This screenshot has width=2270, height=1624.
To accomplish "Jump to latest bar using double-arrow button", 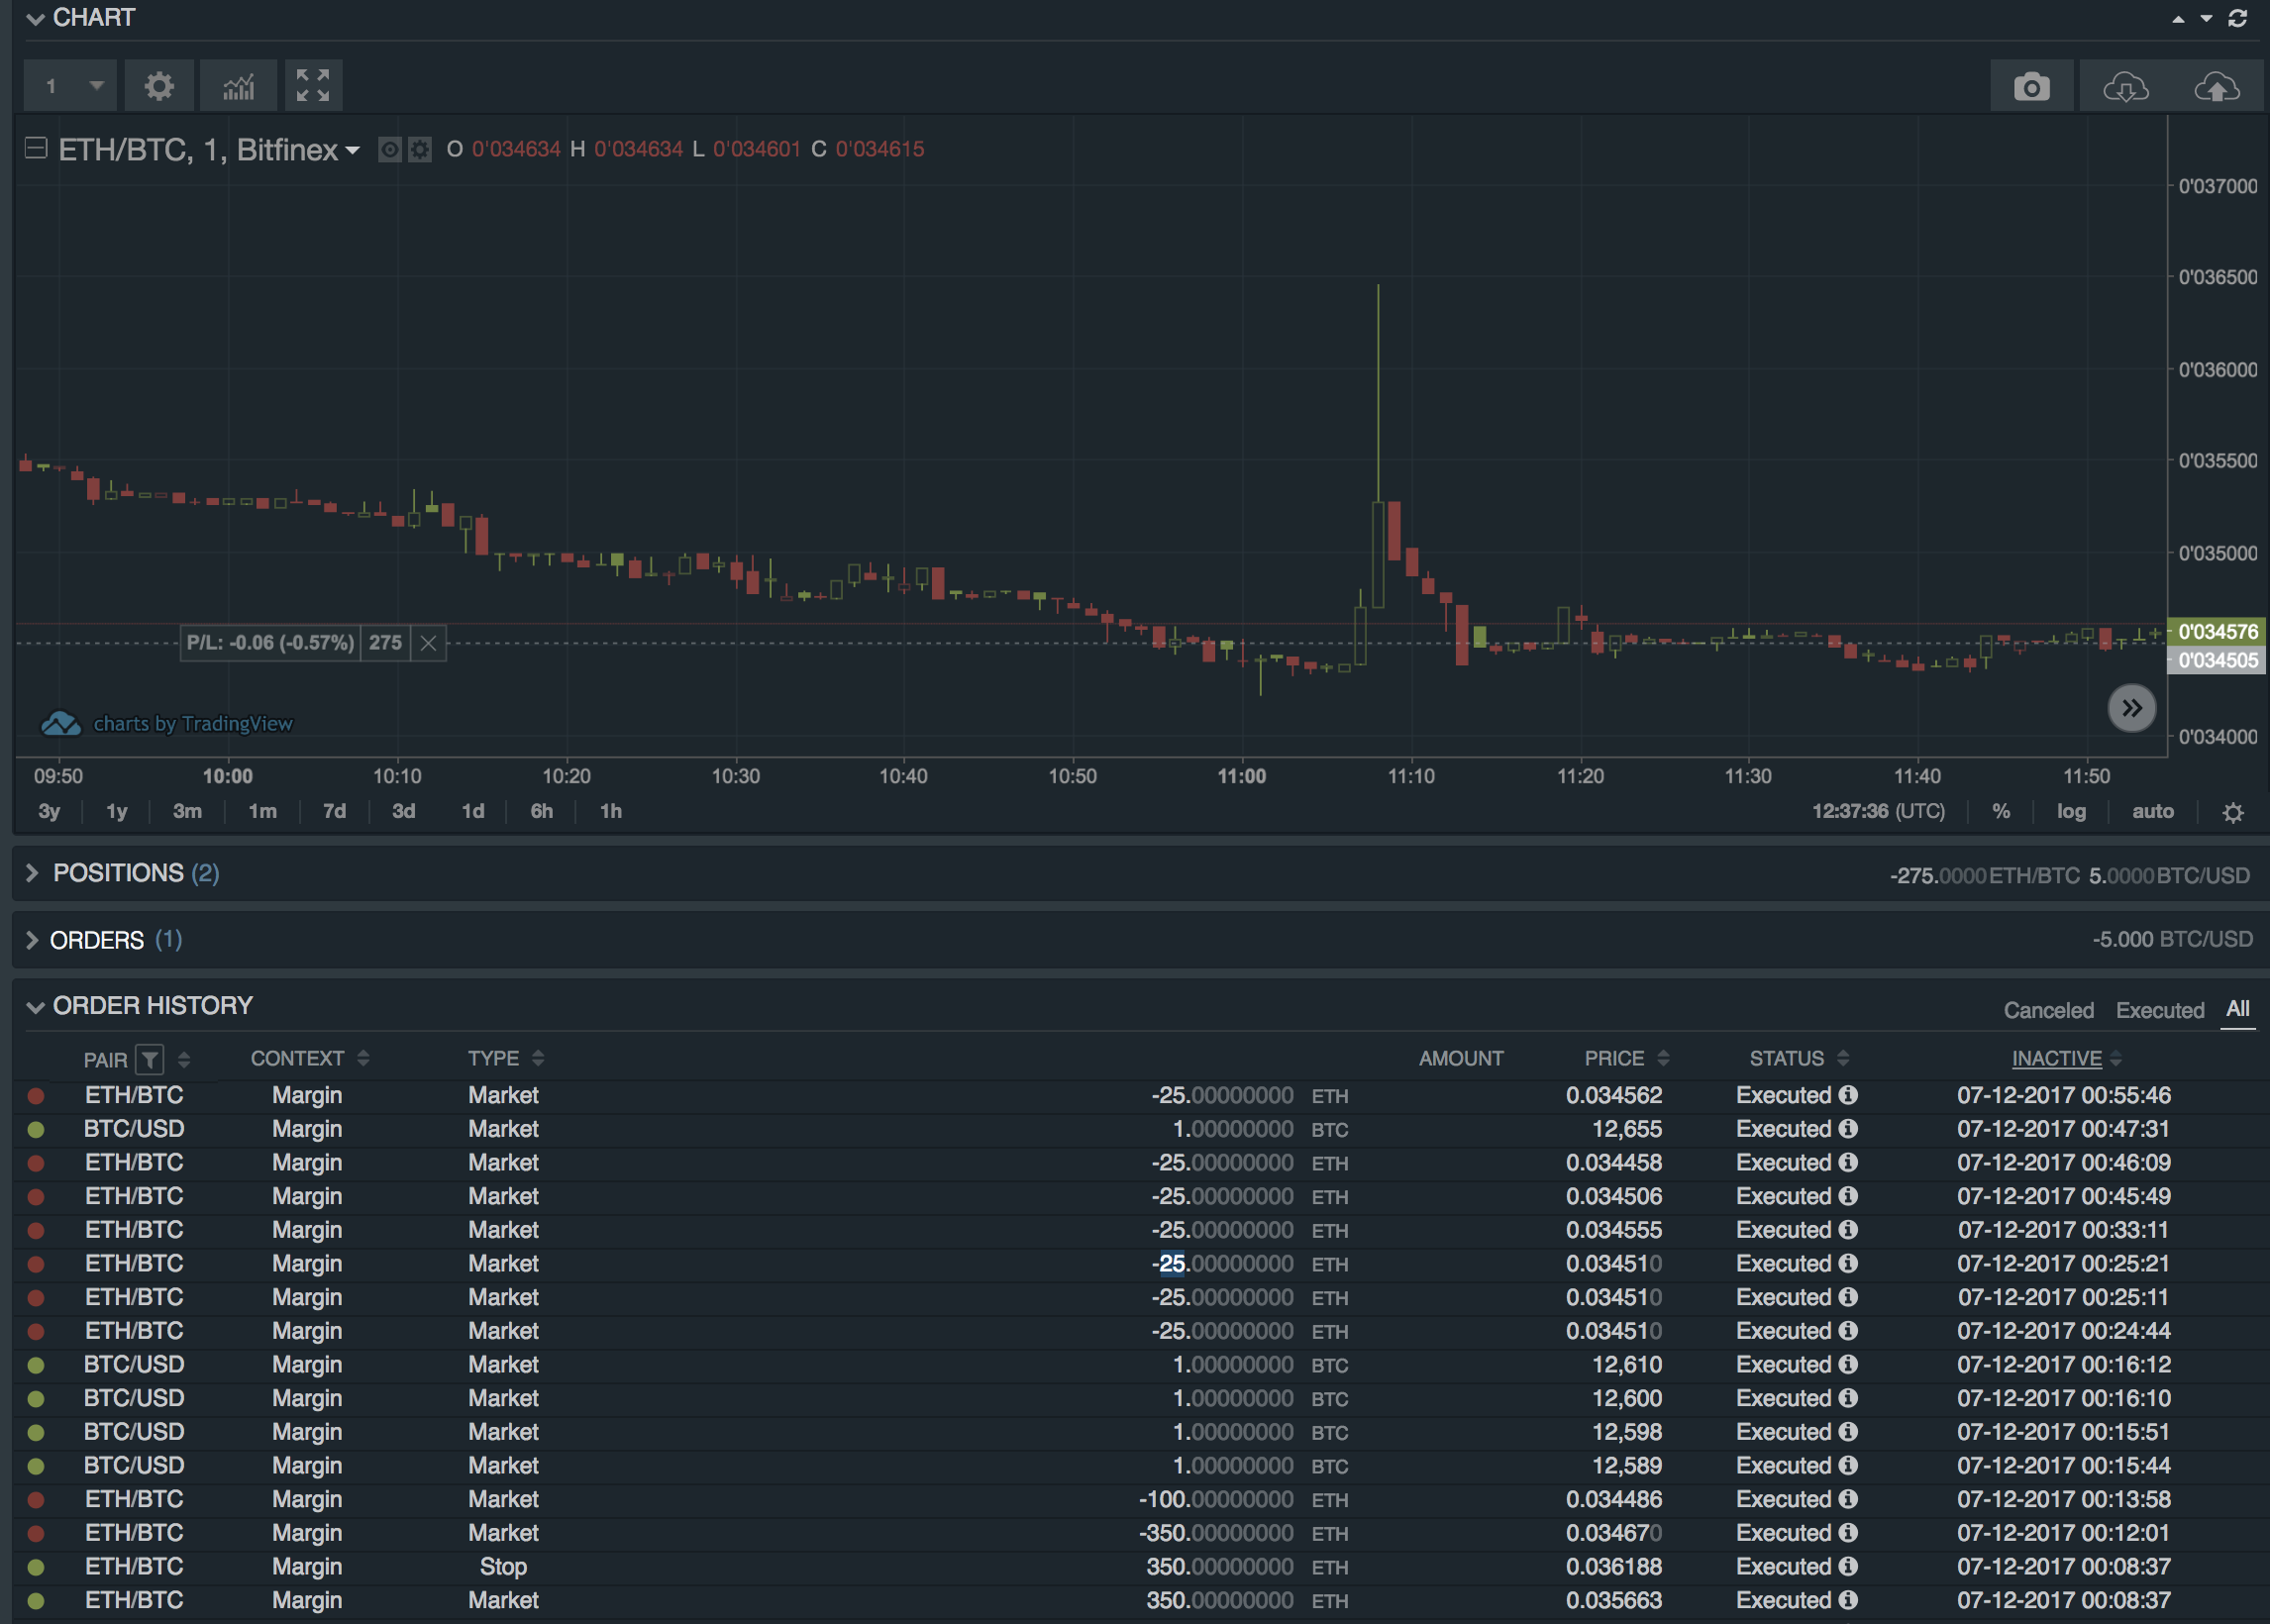I will tap(2131, 708).
